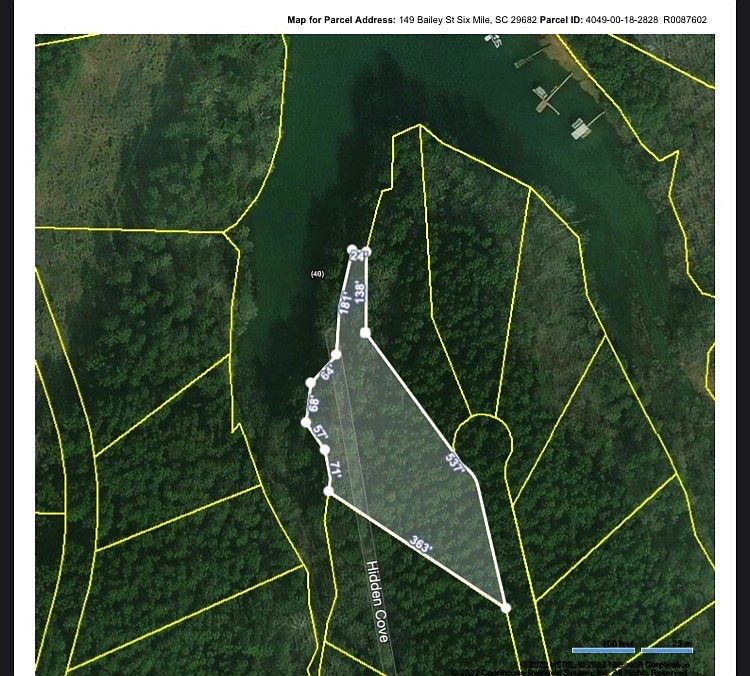Click the R0087602 reference number
750x676 pixels.
tap(685, 20)
